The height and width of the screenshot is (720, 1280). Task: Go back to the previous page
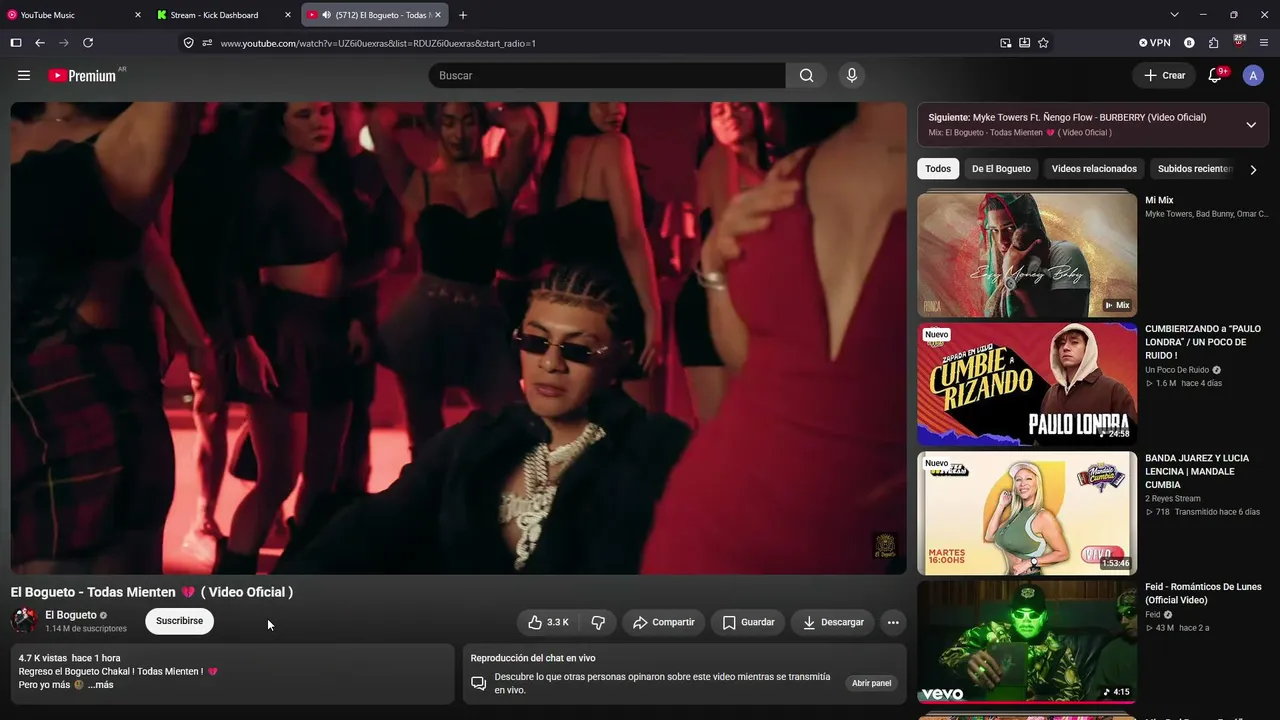[x=40, y=43]
